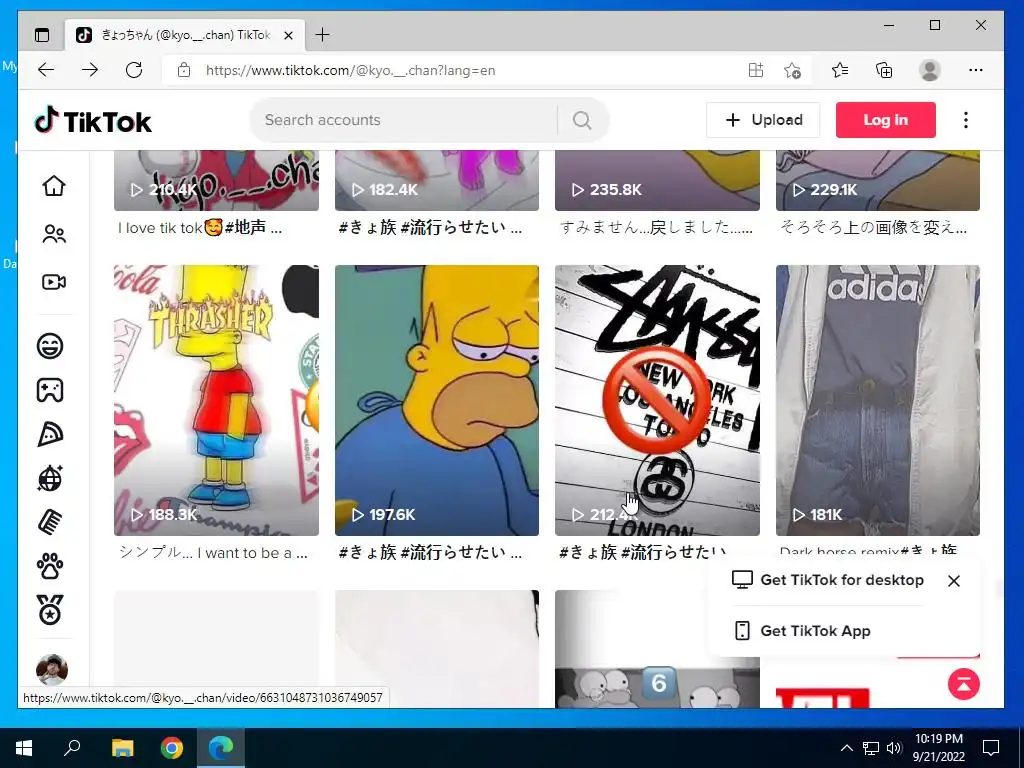Image resolution: width=1024 pixels, height=768 pixels.
Task: Open the adidas shirt video thumbnail
Action: (x=878, y=400)
